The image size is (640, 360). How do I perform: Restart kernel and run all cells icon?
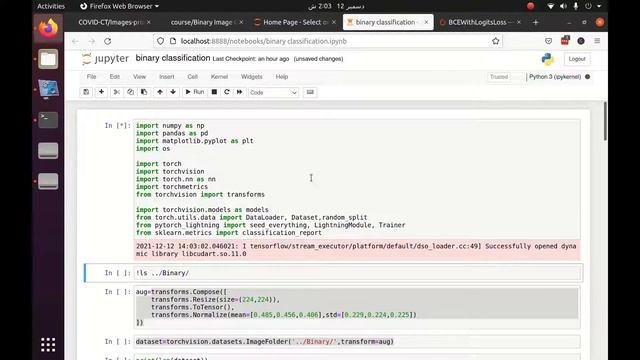tap(240, 92)
